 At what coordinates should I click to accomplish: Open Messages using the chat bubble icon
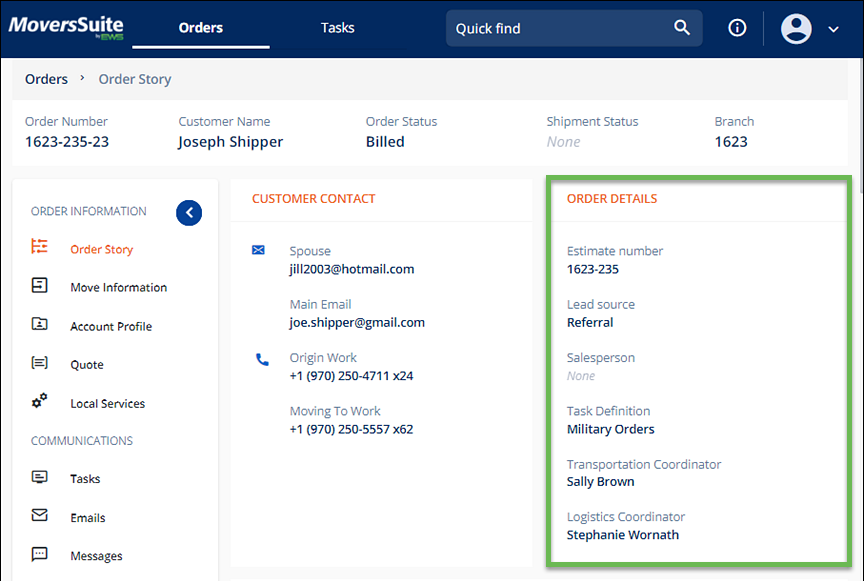(39, 555)
